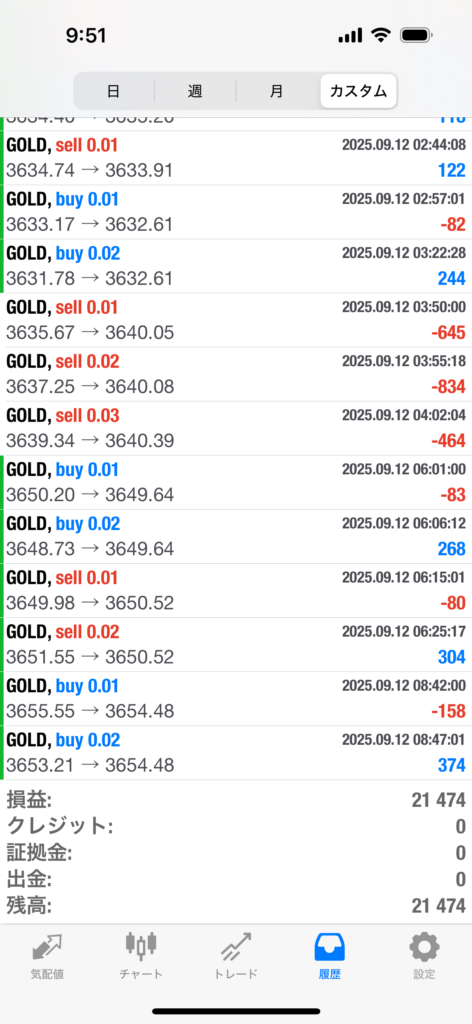Viewport: 472px width, 1024px height.
Task: Open the sell 0.02 trade with 304 profit
Action: [236, 645]
